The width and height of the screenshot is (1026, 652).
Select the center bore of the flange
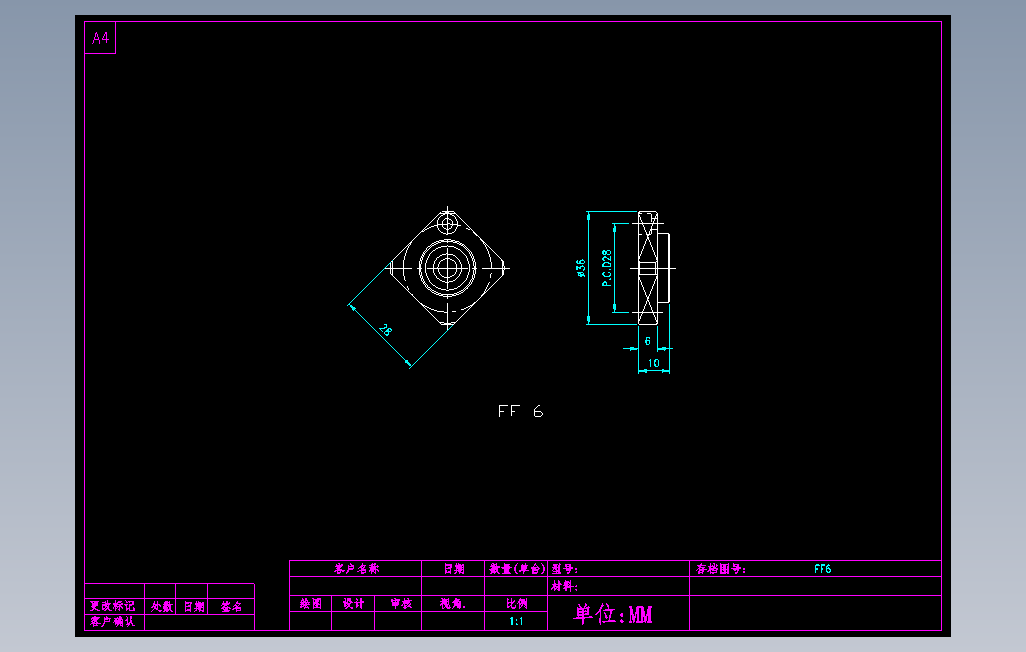click(x=448, y=267)
